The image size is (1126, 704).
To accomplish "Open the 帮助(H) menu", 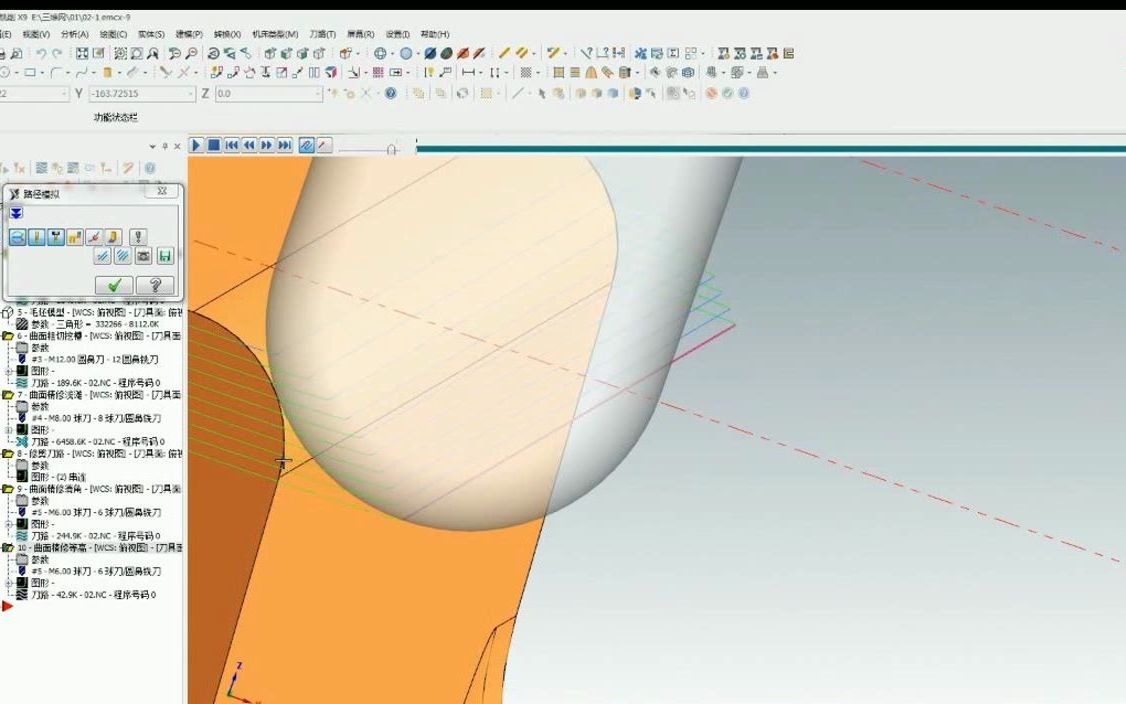I will pos(435,34).
